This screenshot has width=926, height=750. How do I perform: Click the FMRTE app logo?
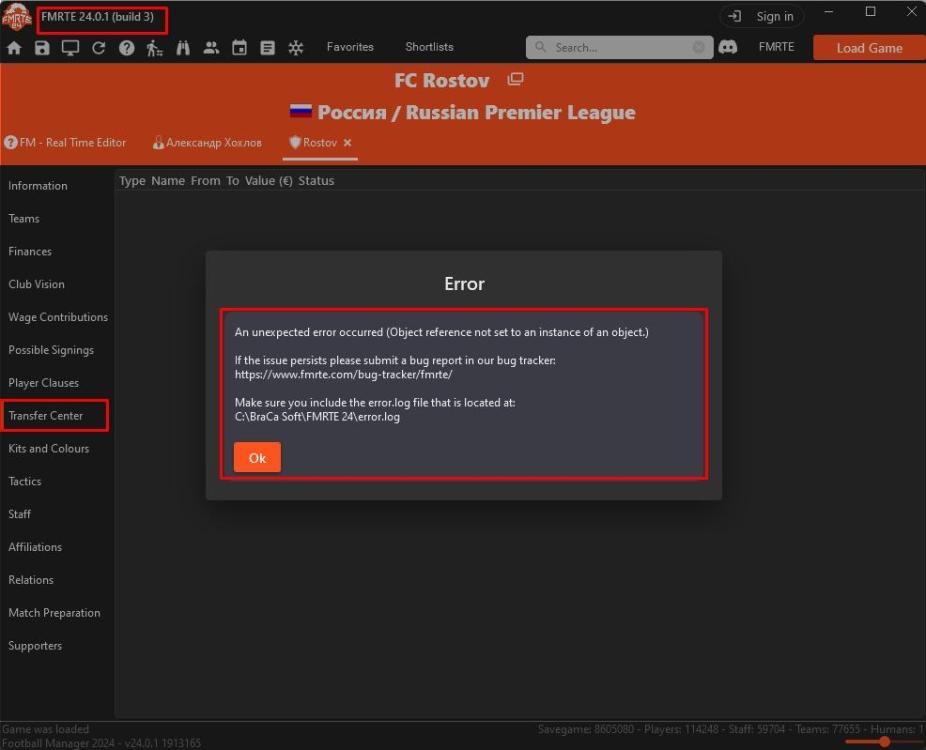[17, 17]
